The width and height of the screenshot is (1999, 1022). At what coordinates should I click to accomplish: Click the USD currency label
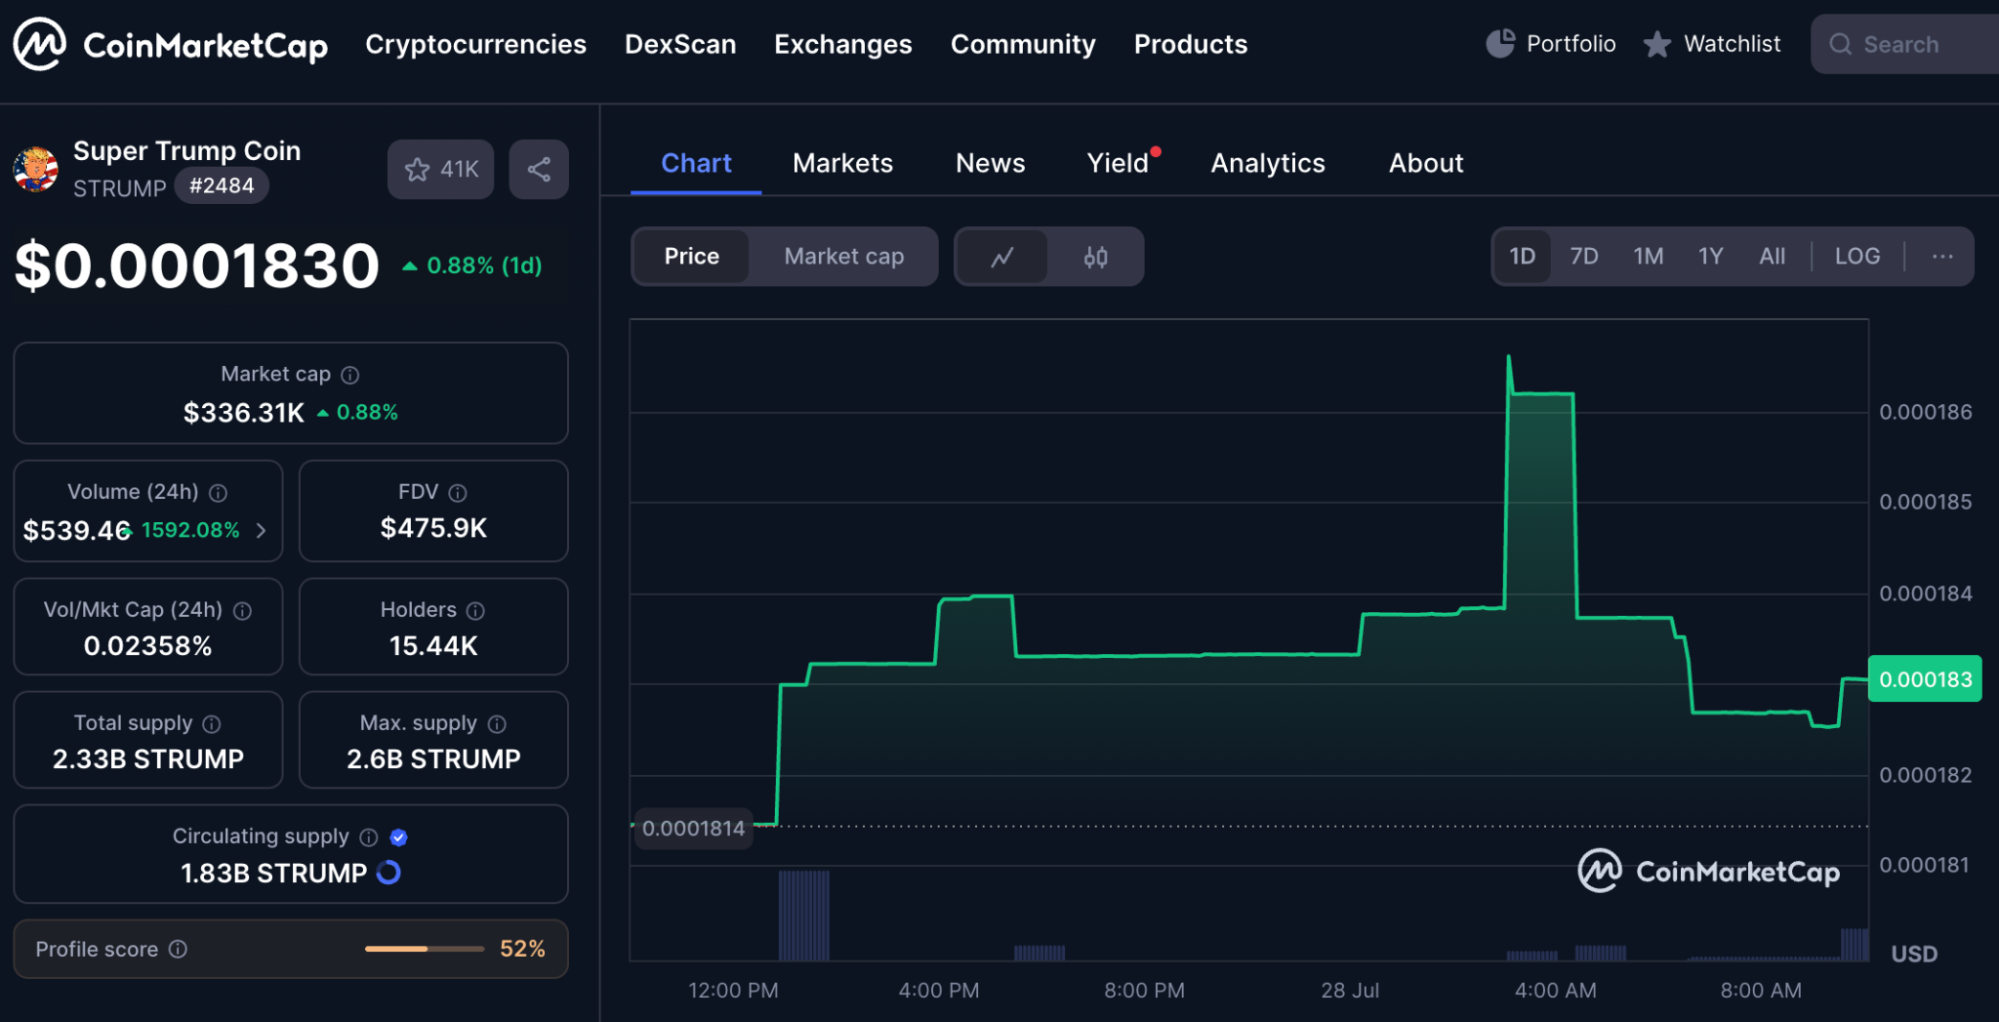coord(1914,954)
